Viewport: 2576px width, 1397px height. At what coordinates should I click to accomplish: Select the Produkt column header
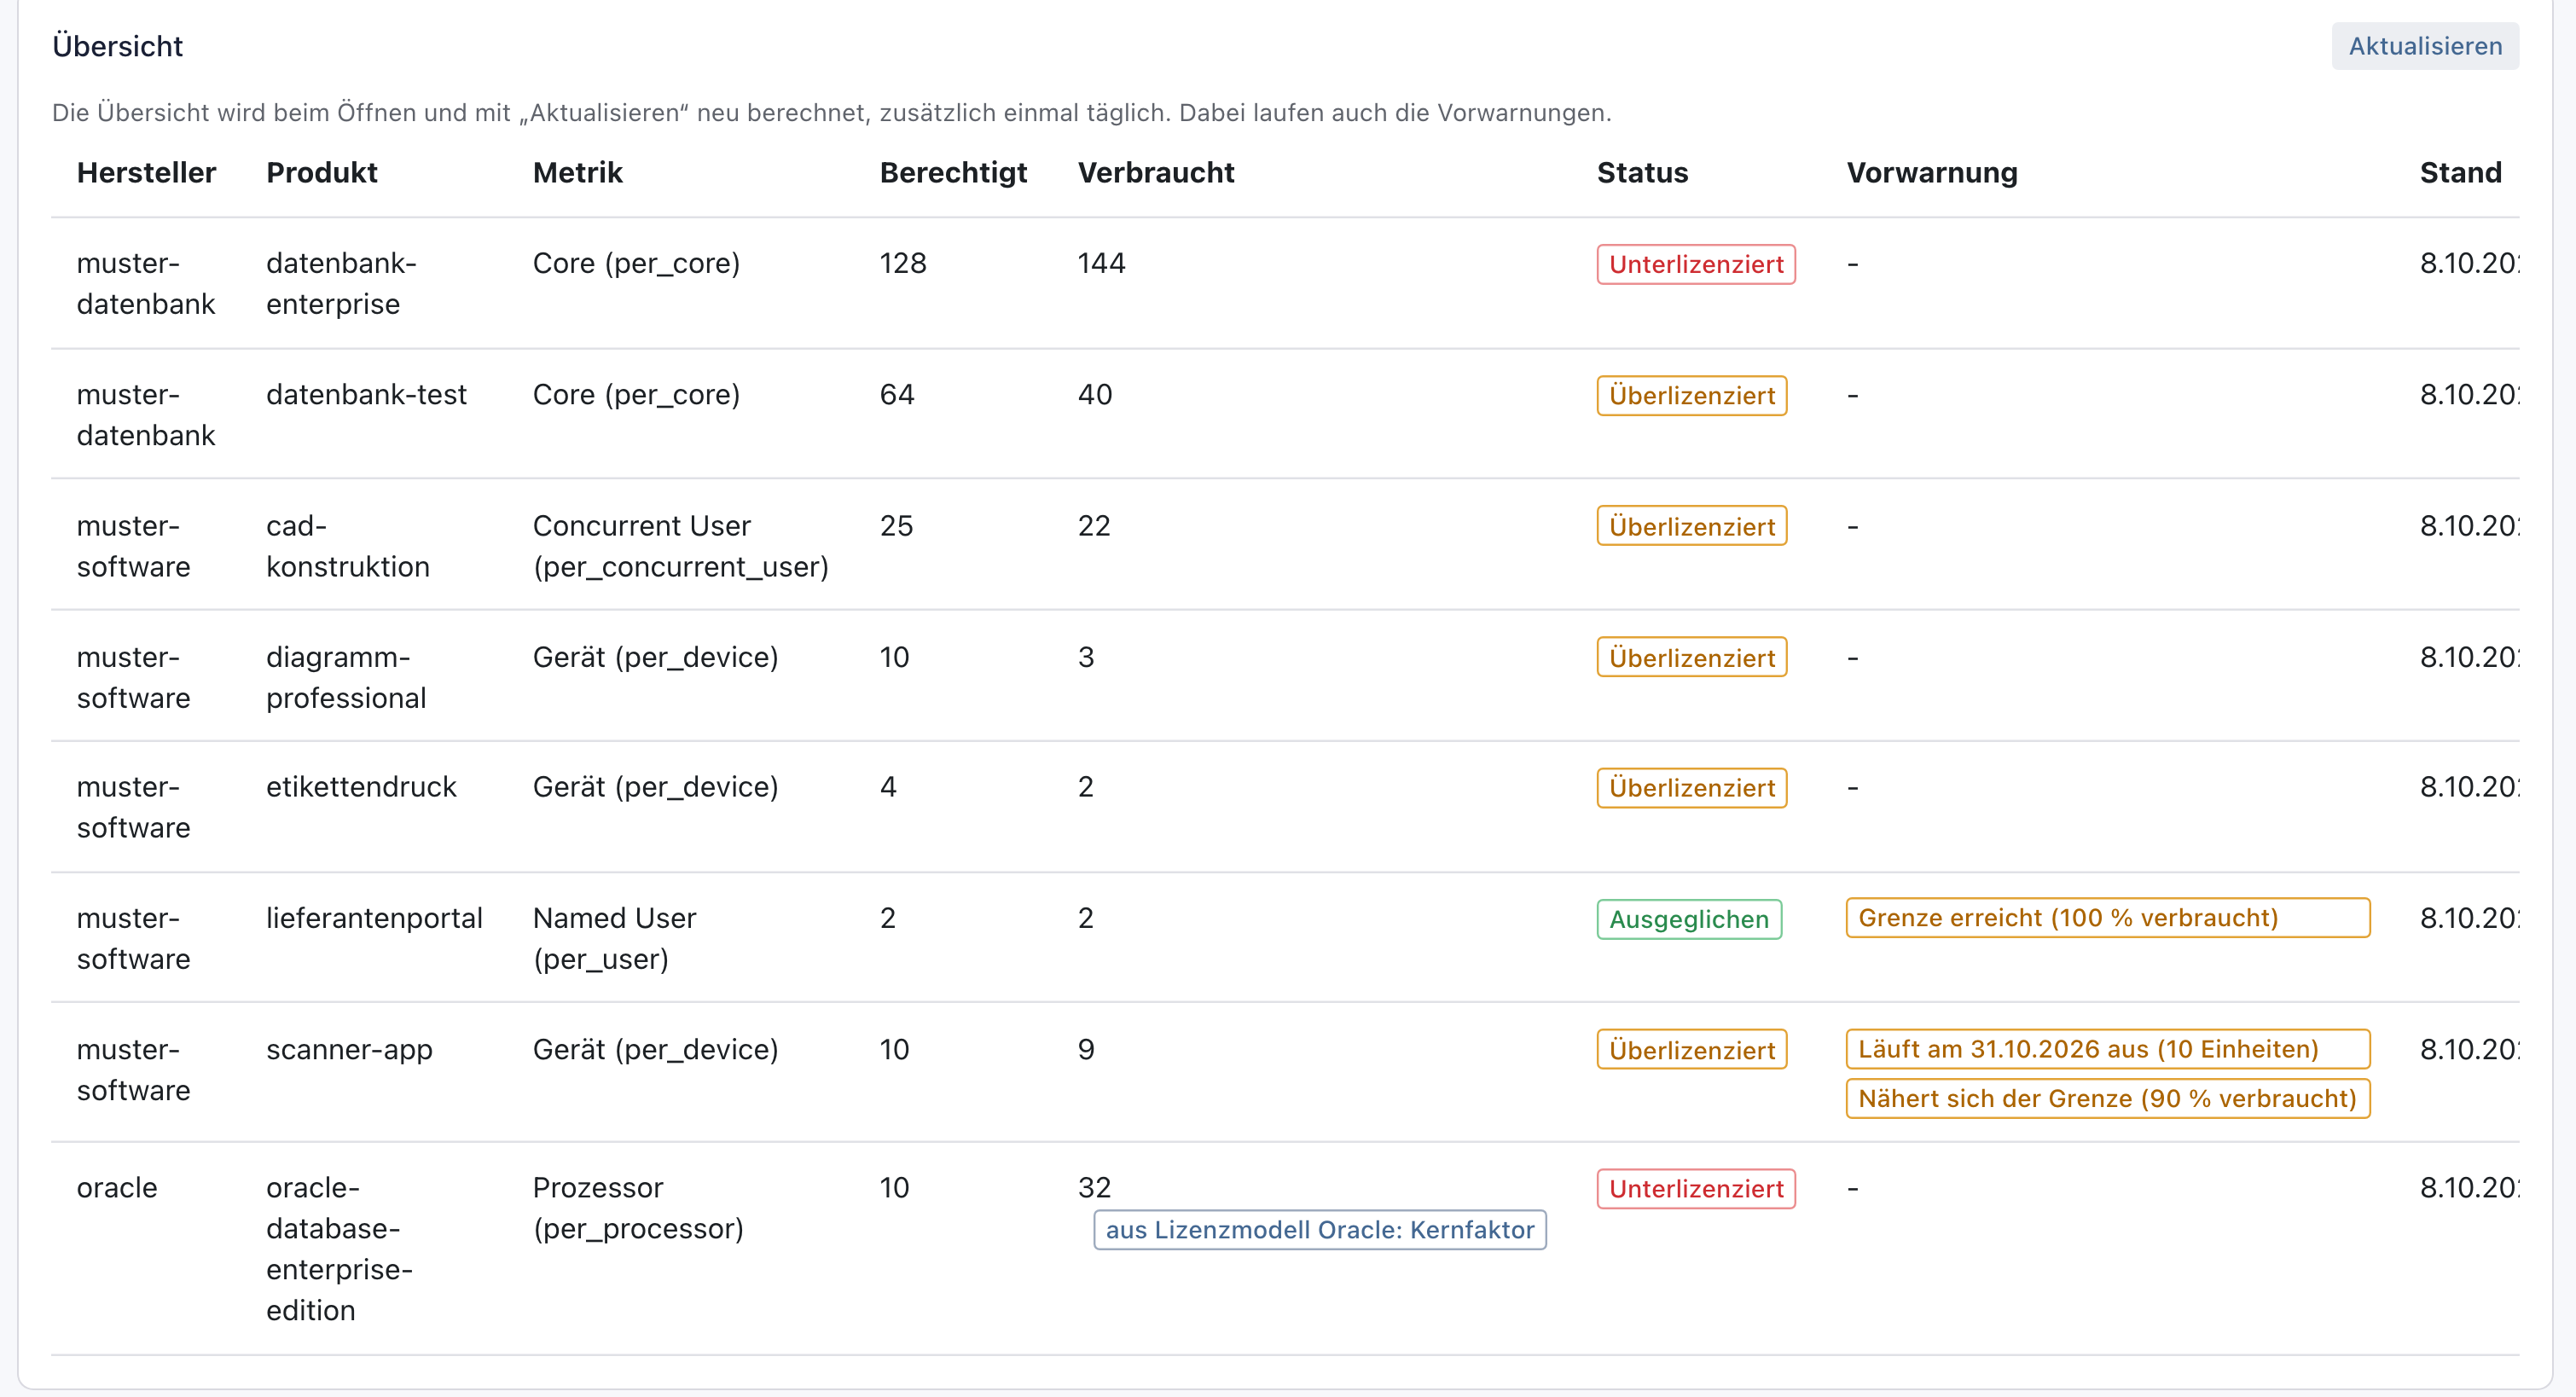point(322,172)
